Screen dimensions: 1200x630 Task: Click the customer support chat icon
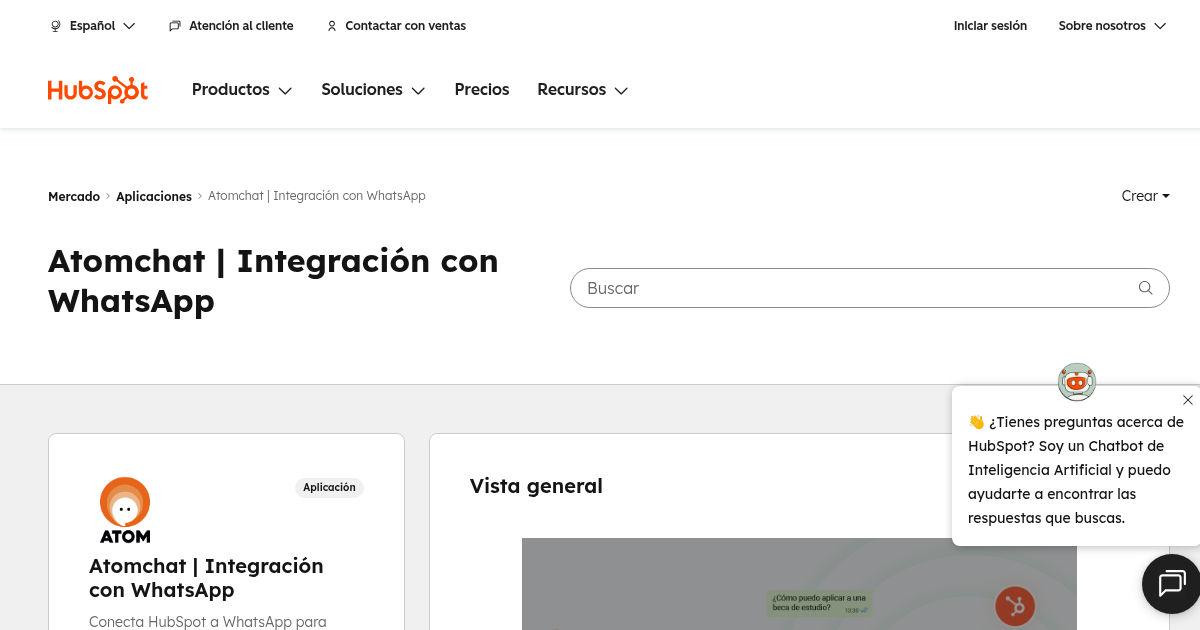tap(175, 26)
